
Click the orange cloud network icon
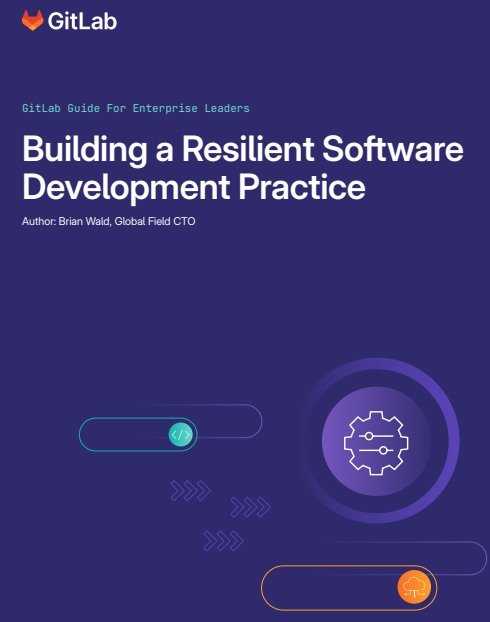pos(414,587)
